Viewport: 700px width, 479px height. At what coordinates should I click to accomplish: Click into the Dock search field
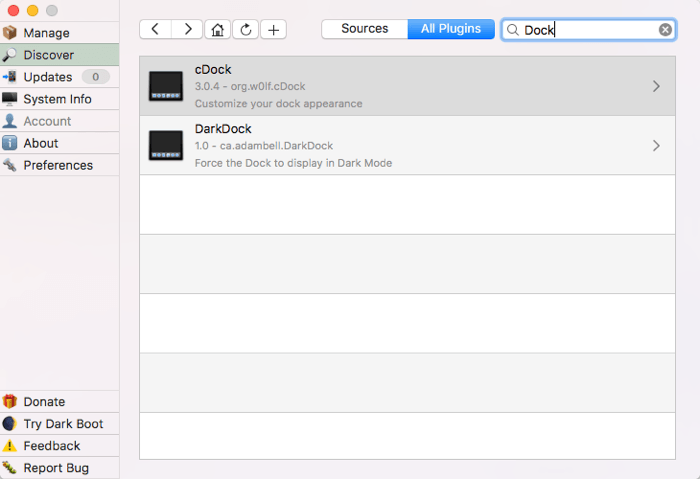(588, 30)
